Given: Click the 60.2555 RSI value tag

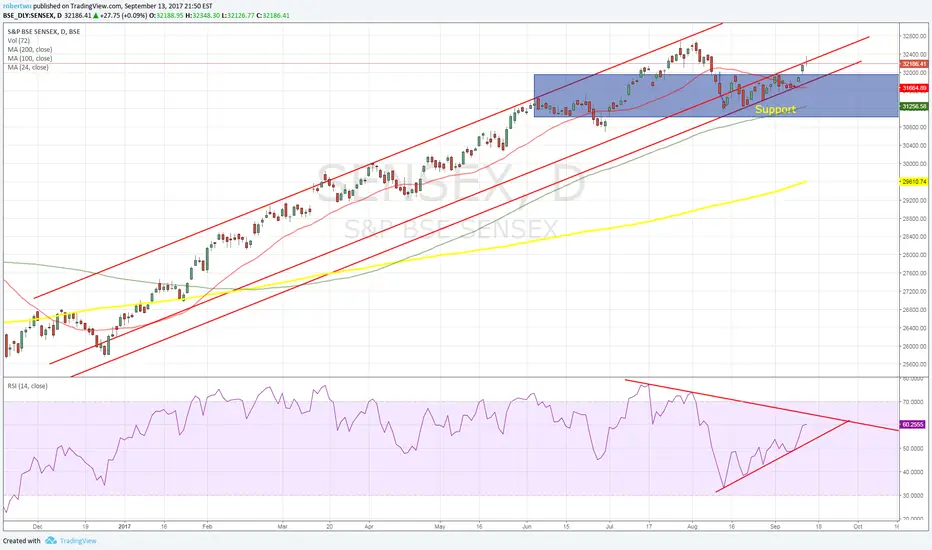Looking at the screenshot, I should click(913, 425).
